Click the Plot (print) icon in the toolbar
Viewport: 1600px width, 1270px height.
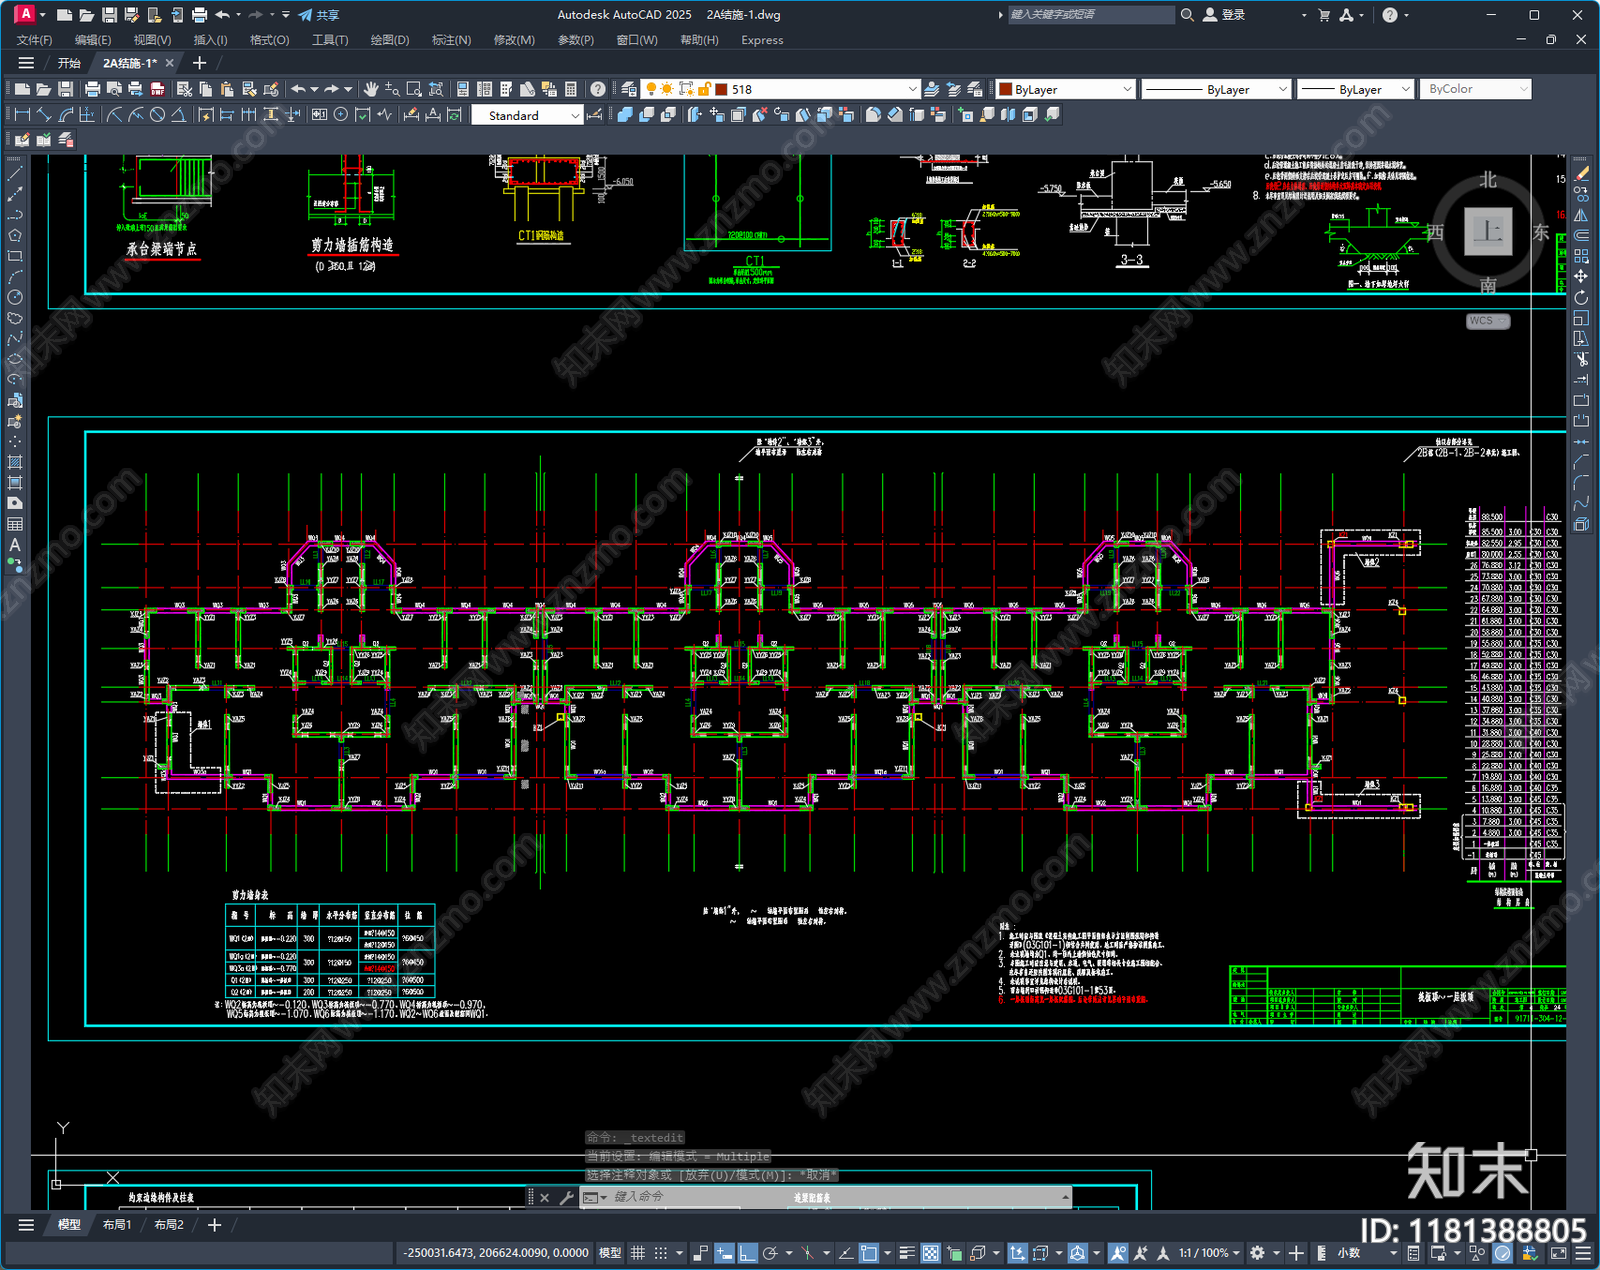pyautogui.click(x=93, y=89)
